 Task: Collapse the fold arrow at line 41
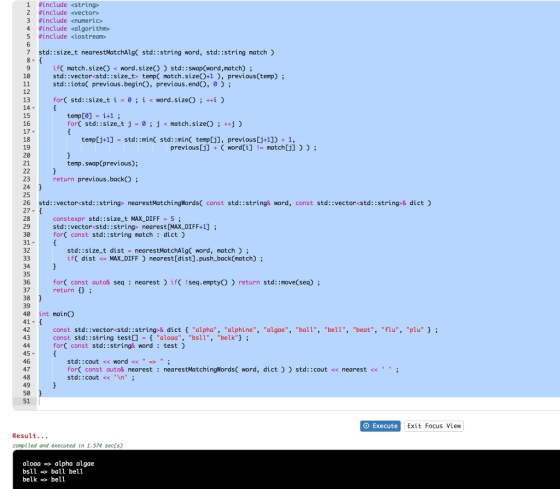(x=34, y=322)
